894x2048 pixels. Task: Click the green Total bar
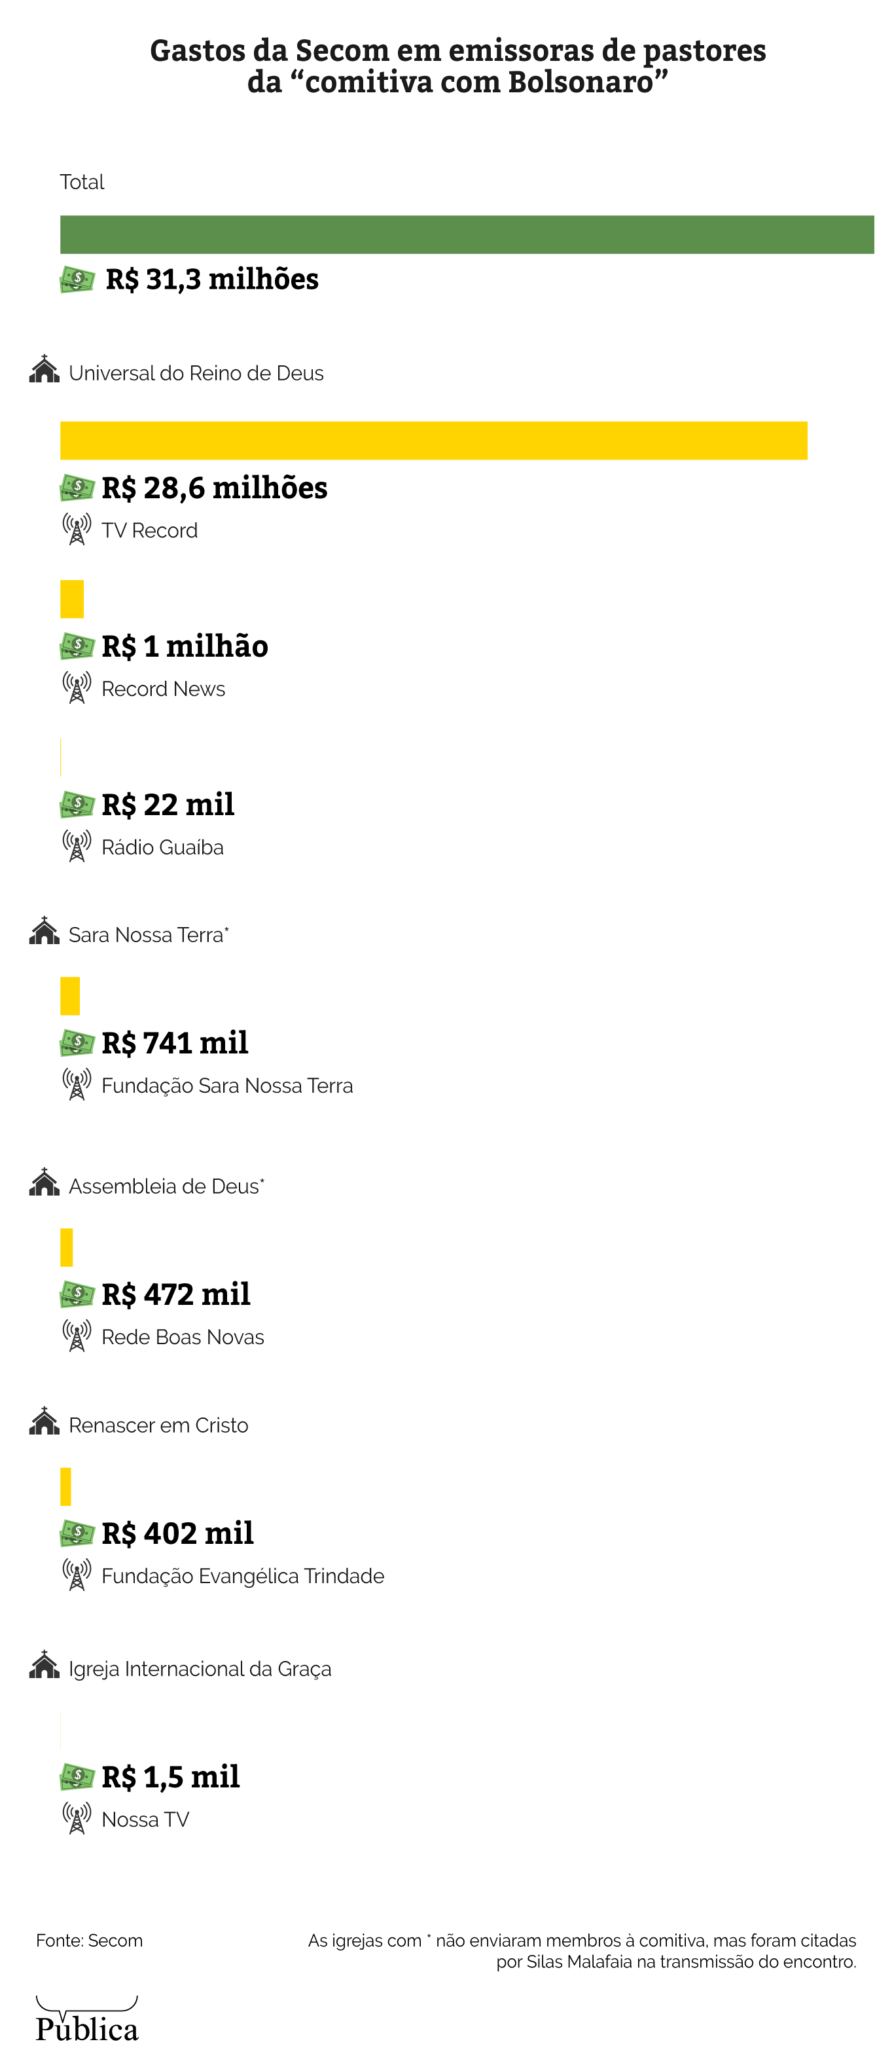(x=467, y=234)
